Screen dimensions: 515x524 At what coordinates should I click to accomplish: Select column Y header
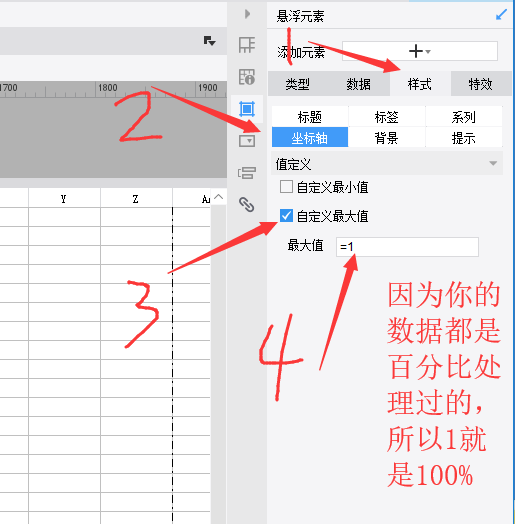coord(64,199)
